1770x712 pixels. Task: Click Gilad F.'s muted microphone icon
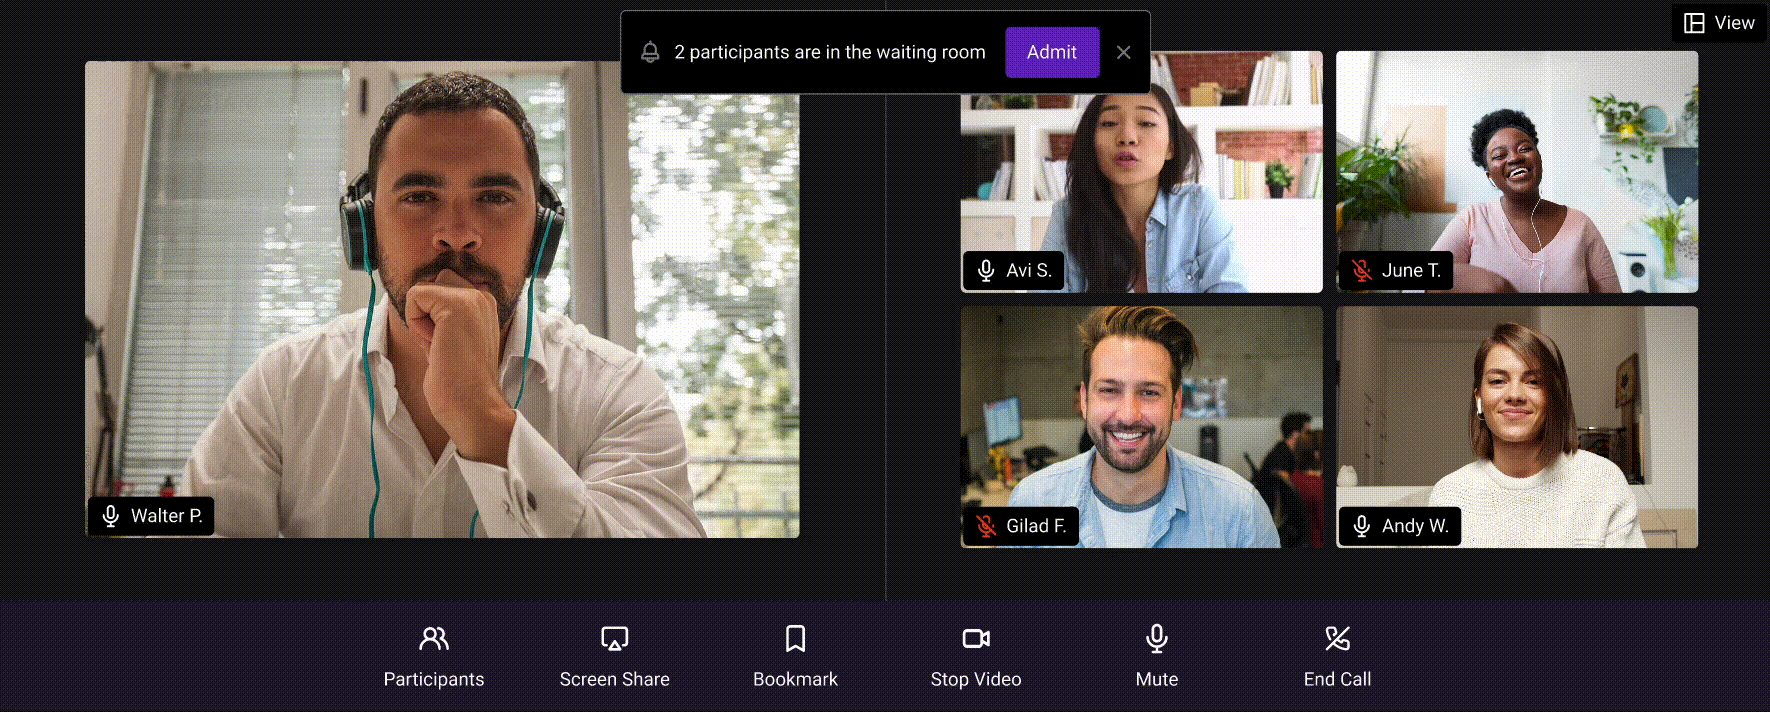[986, 526]
